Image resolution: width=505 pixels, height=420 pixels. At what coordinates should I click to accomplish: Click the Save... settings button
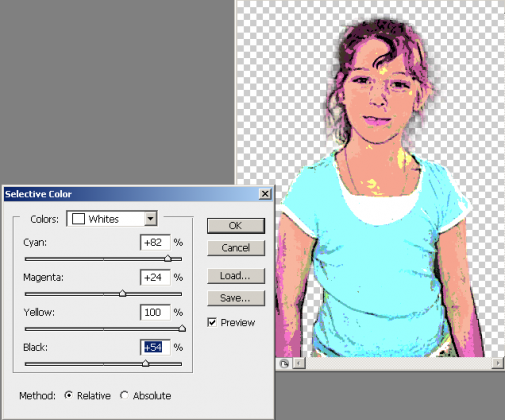236,298
